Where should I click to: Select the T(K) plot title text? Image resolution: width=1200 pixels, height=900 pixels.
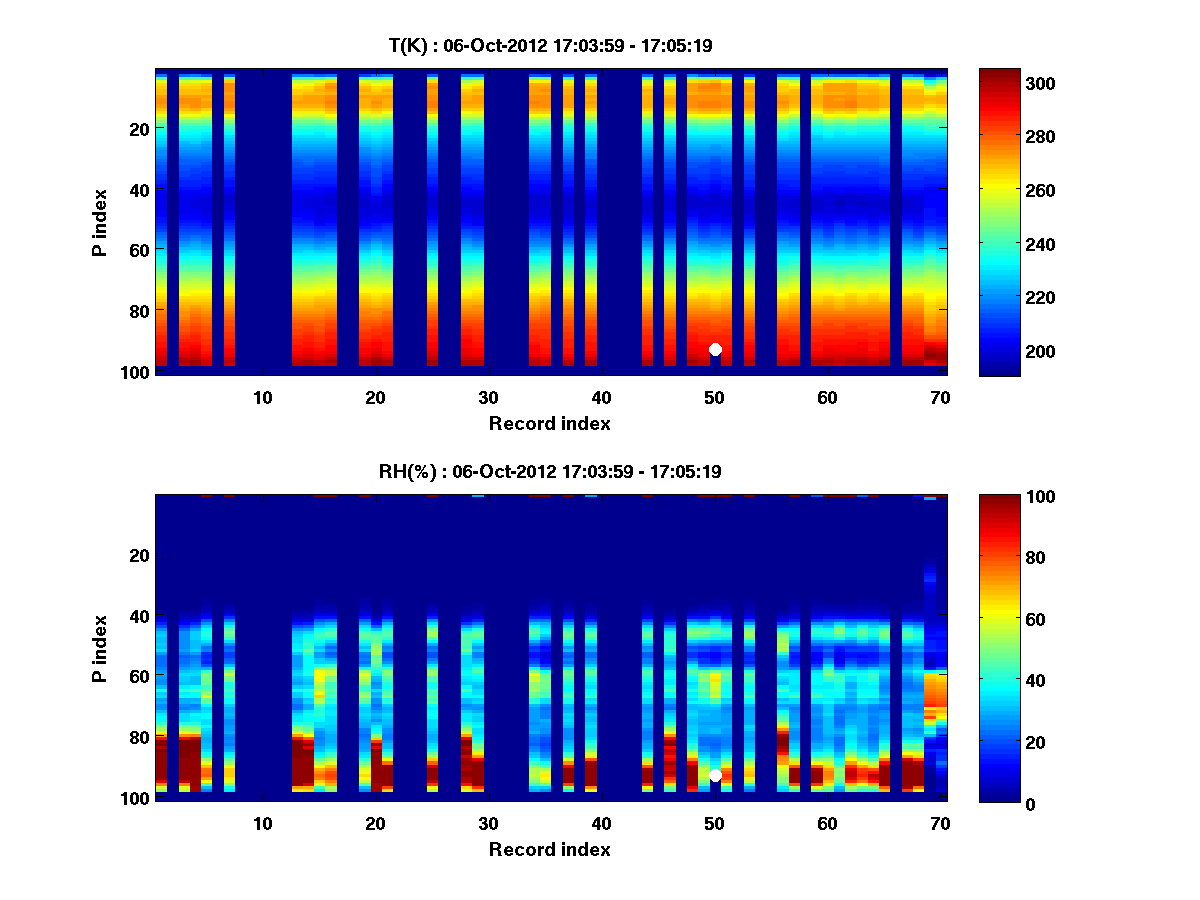coord(550,45)
